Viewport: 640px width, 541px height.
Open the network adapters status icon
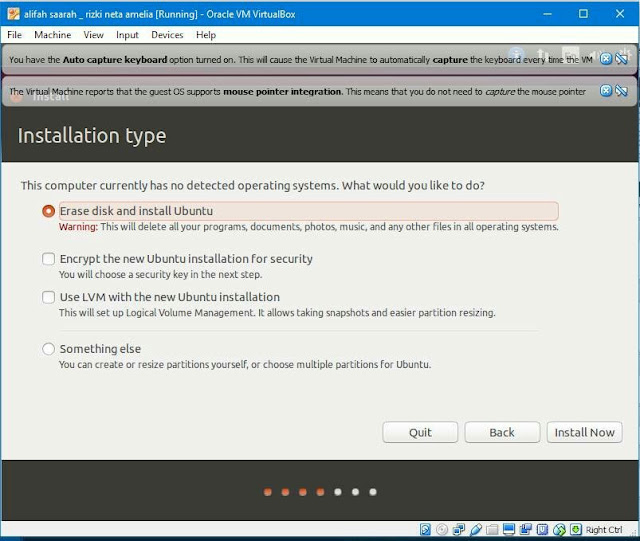coord(458,530)
